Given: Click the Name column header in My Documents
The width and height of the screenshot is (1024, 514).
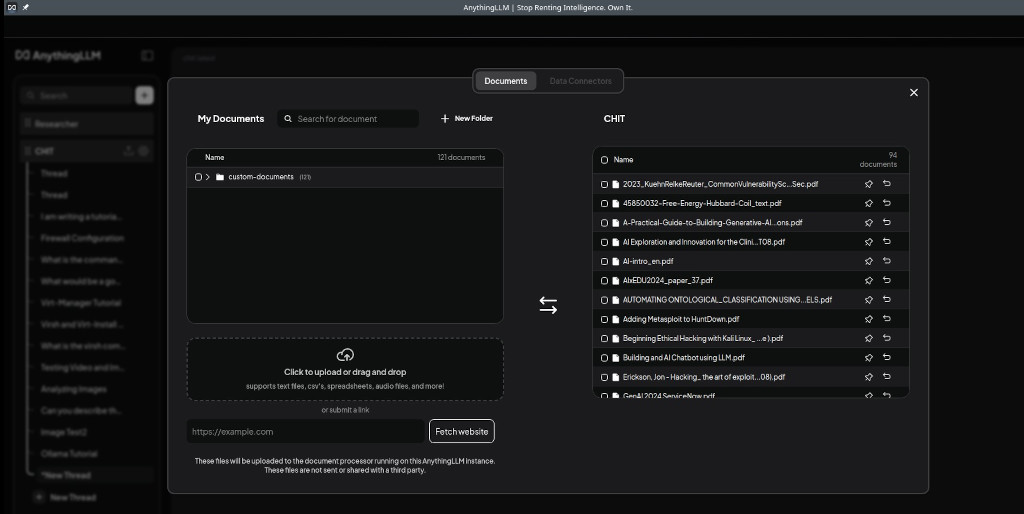Looking at the screenshot, I should (x=214, y=157).
